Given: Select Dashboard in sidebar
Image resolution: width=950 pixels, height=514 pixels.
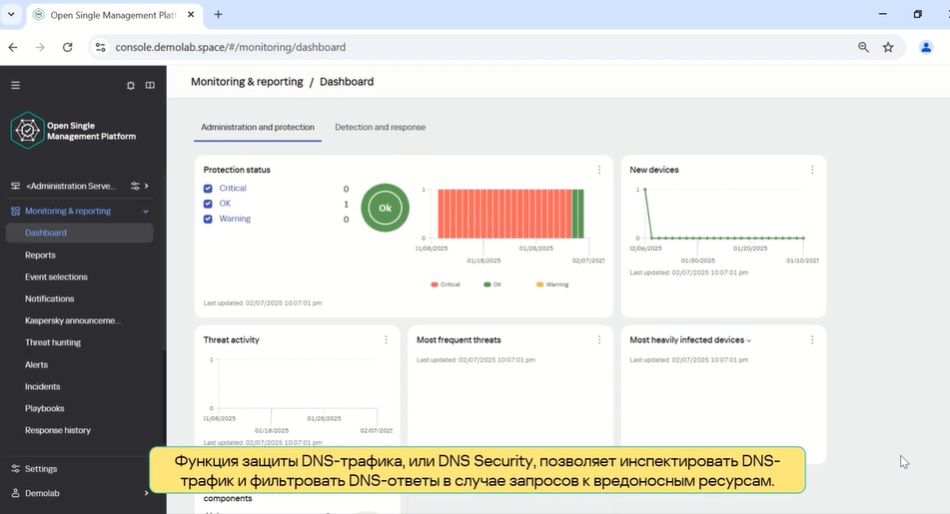Looking at the screenshot, I should coord(79,233).
